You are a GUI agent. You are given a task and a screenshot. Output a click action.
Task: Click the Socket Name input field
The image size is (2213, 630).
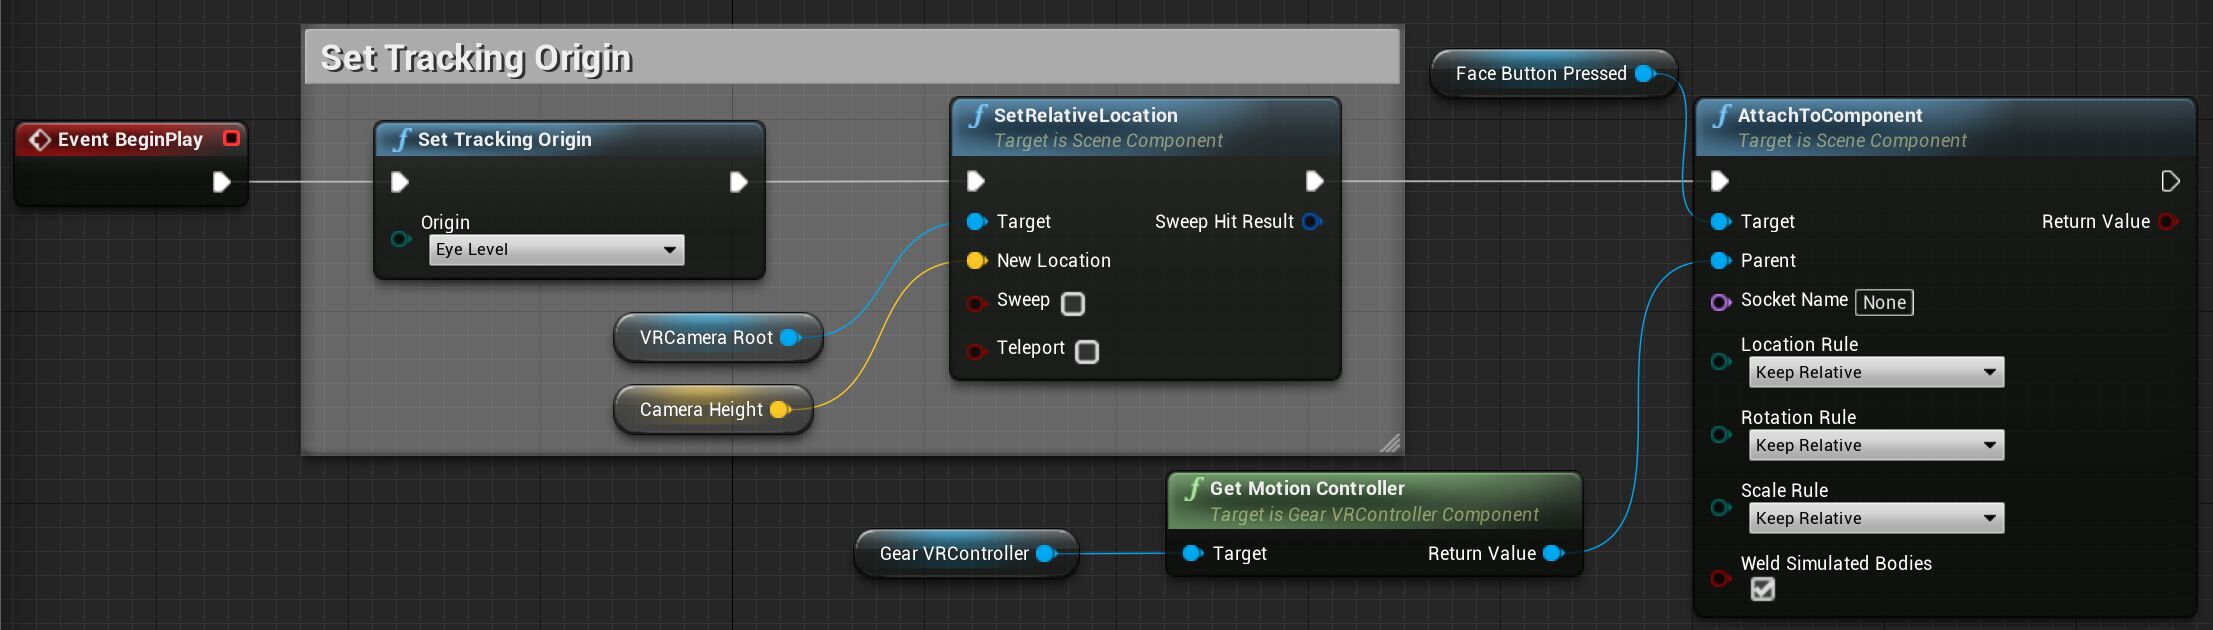click(1884, 302)
